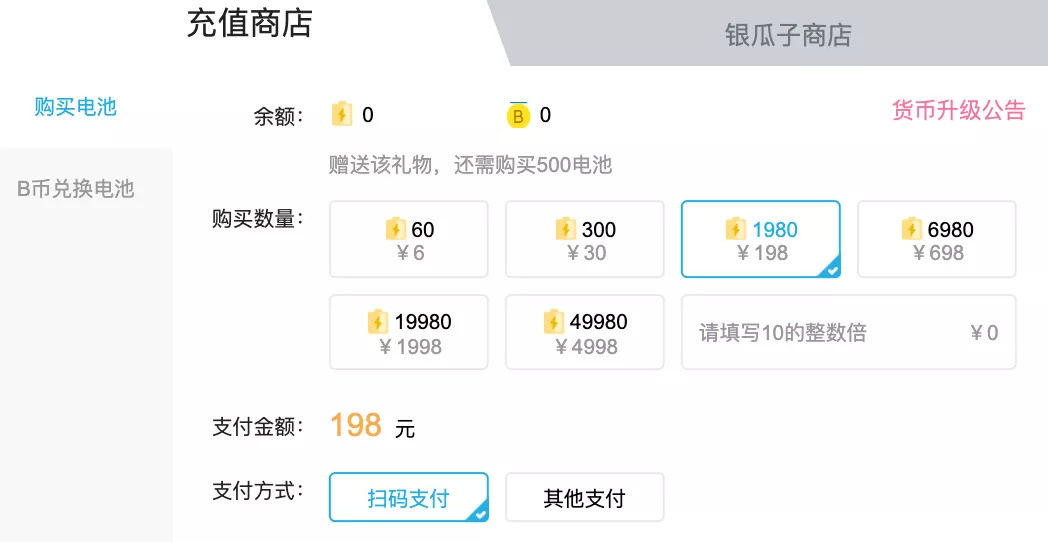The height and width of the screenshot is (542, 1048).
Task: Click battery icon in the 1980 pack
Action: 737,229
